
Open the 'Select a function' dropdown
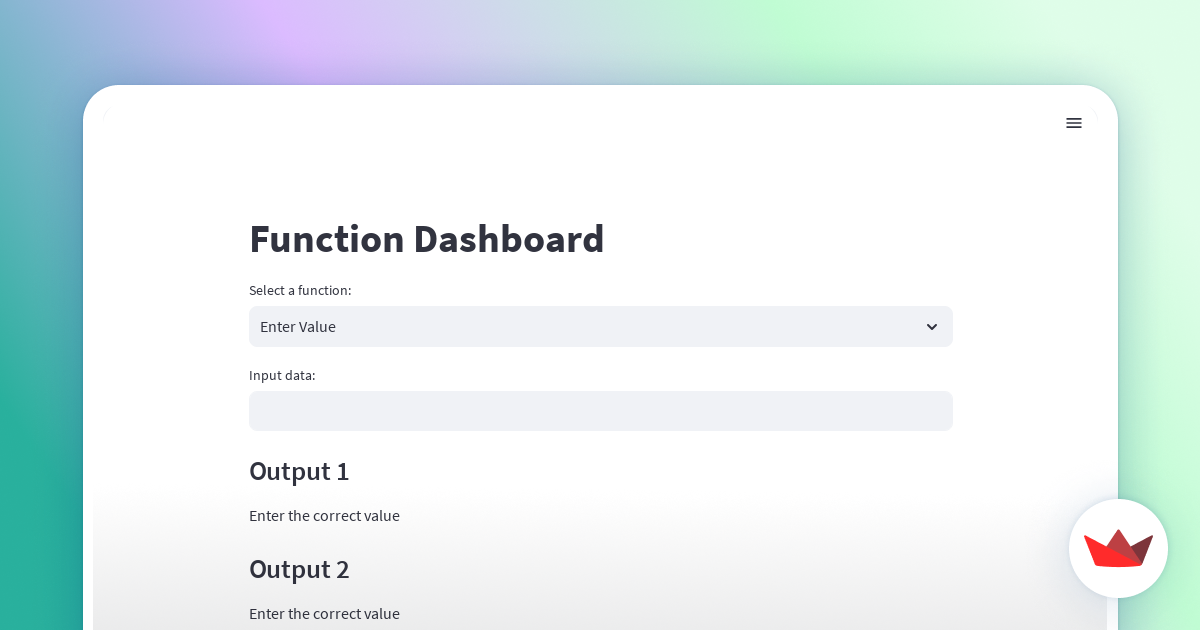tap(600, 327)
